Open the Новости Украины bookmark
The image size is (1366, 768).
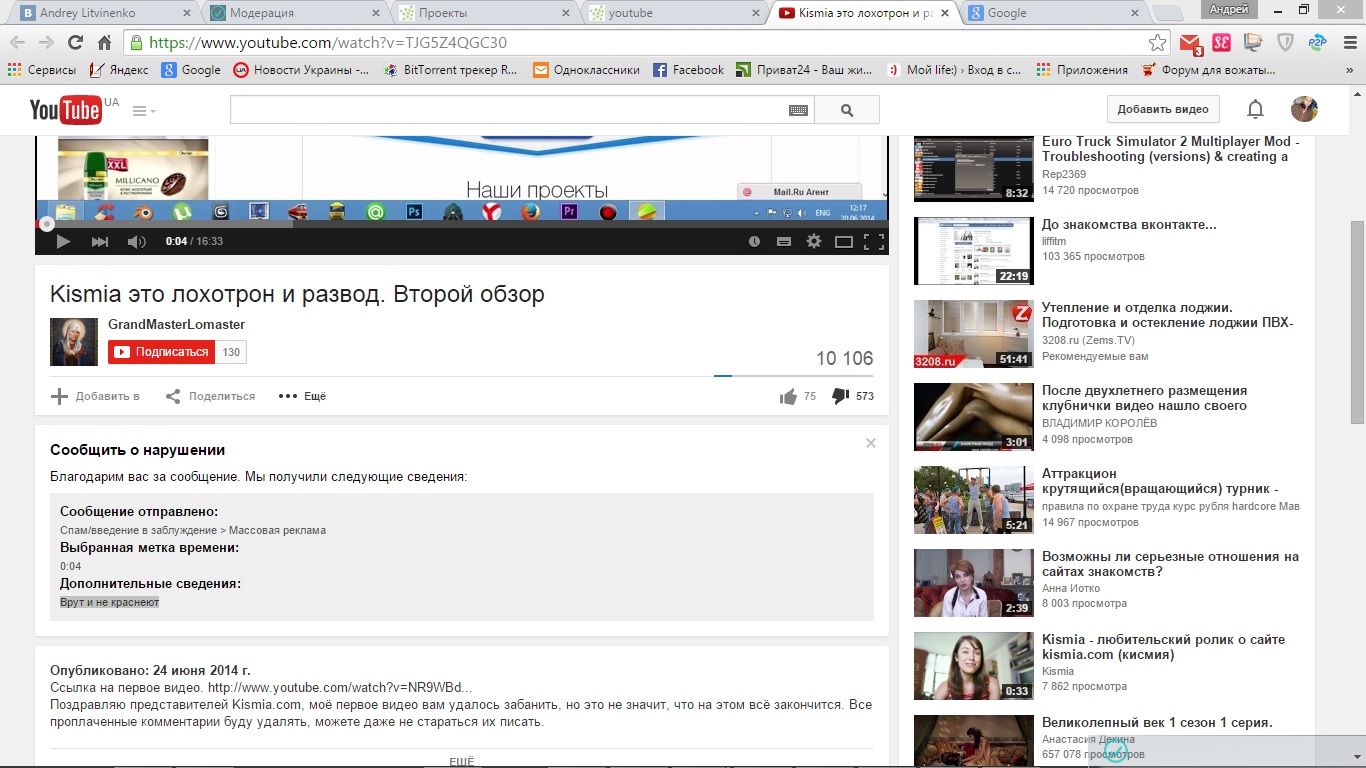pyautogui.click(x=302, y=70)
